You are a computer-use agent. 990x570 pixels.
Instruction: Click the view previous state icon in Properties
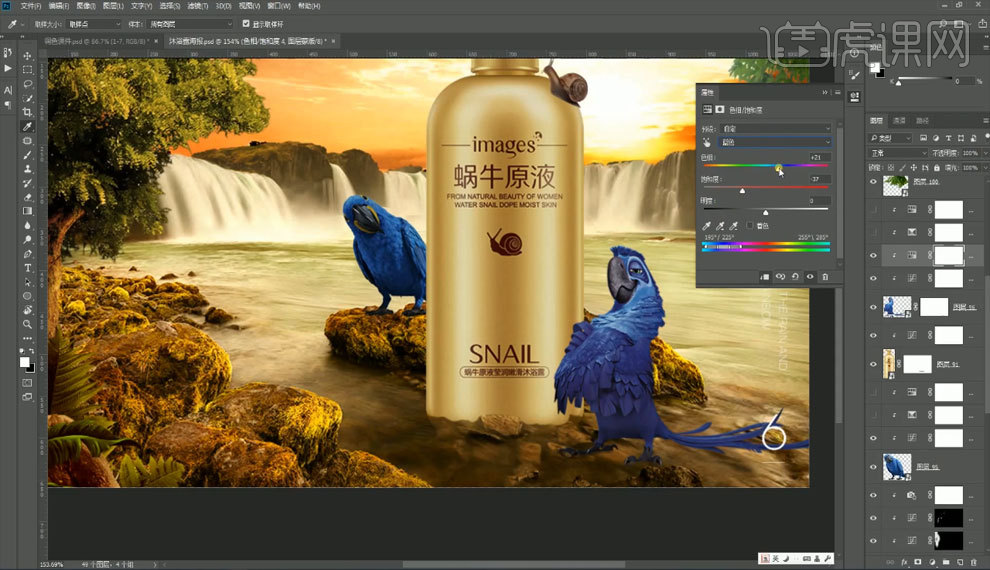pos(780,276)
